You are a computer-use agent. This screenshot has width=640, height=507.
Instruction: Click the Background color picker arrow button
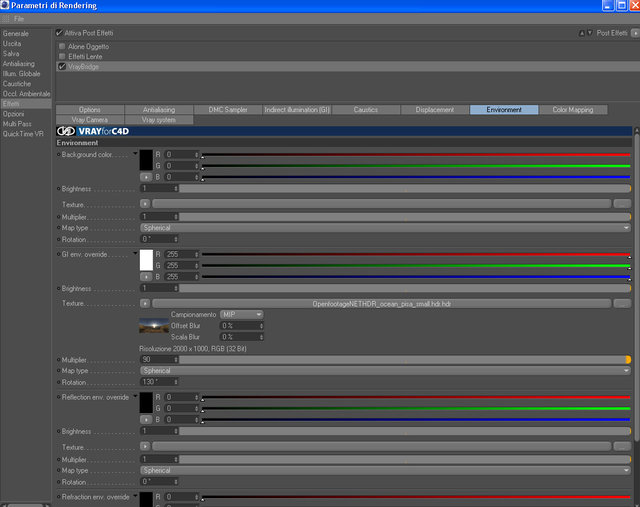(x=146, y=177)
